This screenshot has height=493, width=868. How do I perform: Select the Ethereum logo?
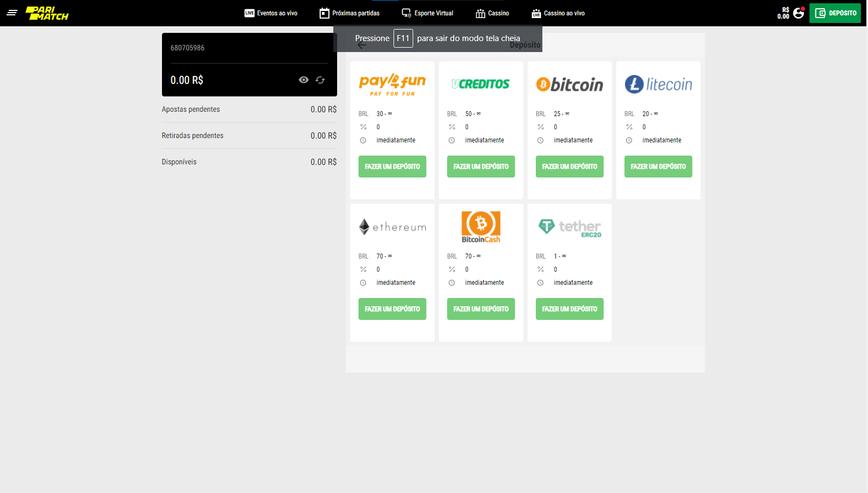pos(392,227)
